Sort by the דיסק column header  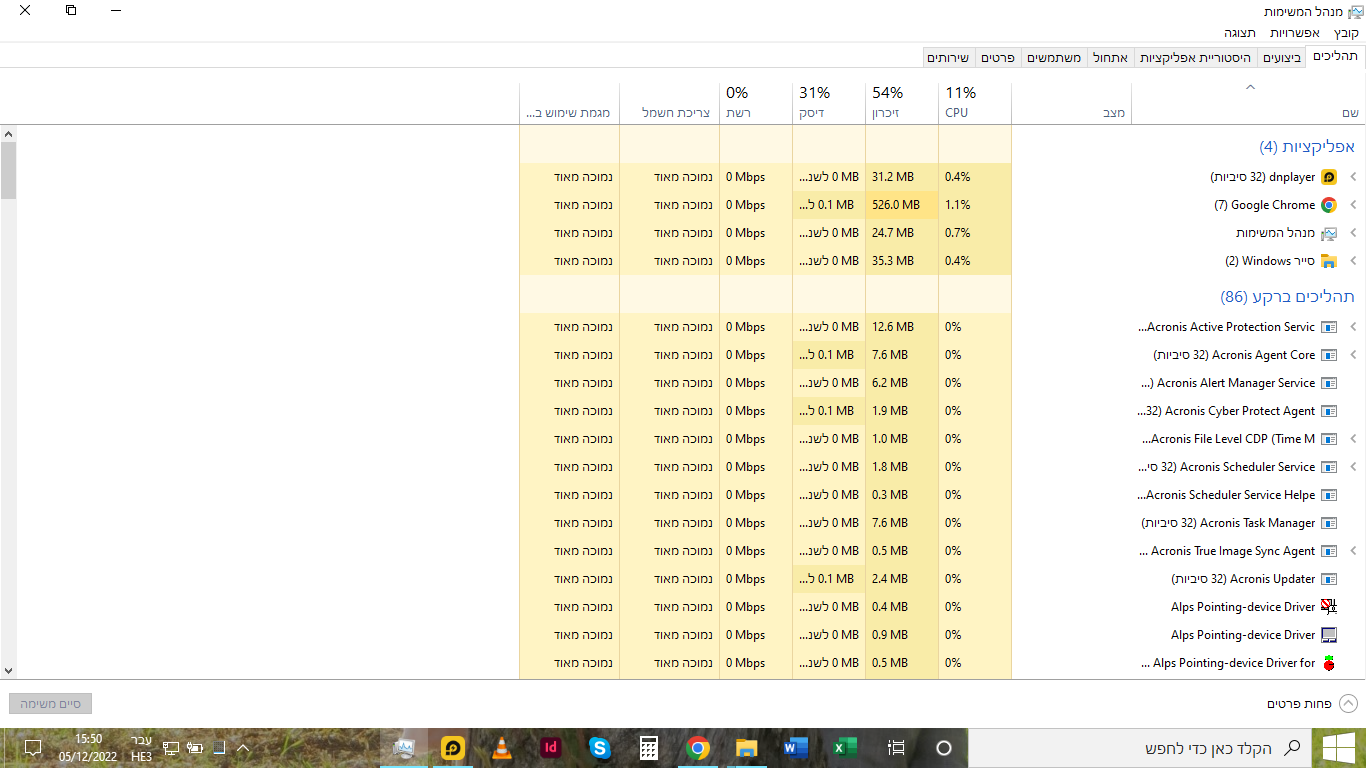click(x=829, y=102)
